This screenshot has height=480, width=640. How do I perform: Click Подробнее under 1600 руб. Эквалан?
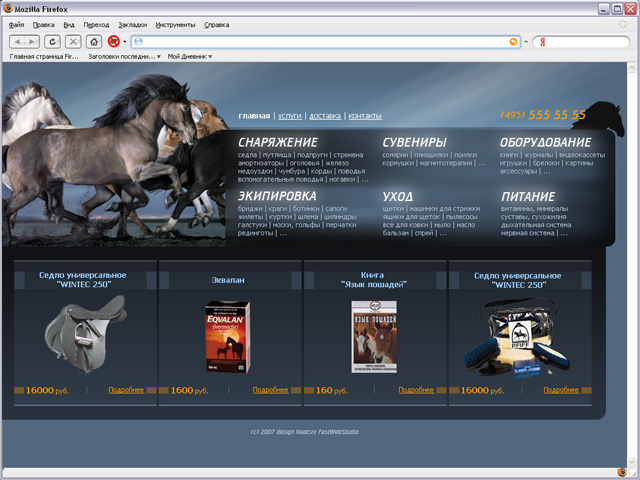(x=271, y=390)
